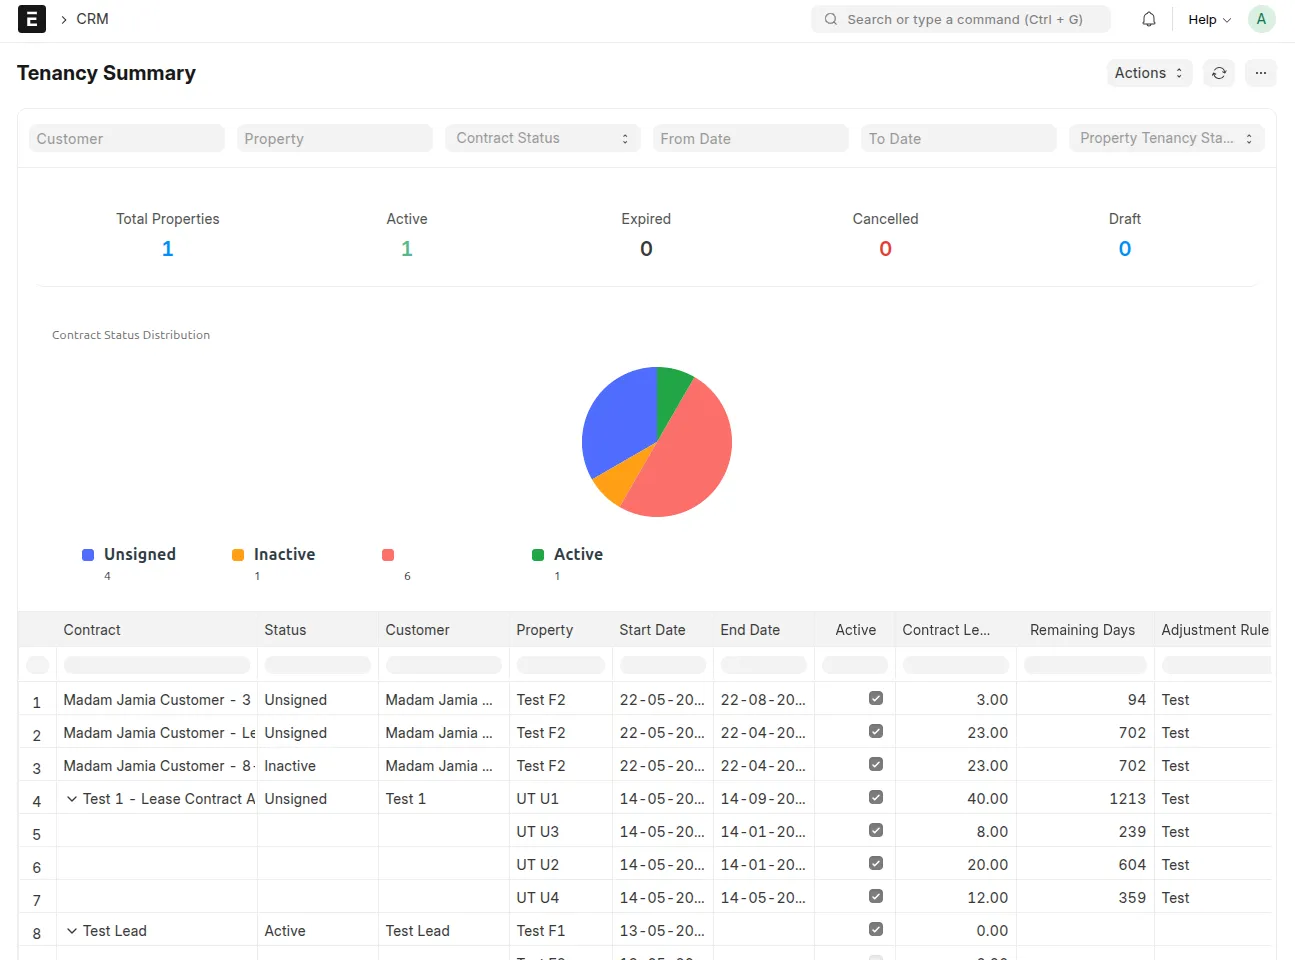Refresh the Tenancy Summary report
1295x960 pixels.
coord(1219,73)
